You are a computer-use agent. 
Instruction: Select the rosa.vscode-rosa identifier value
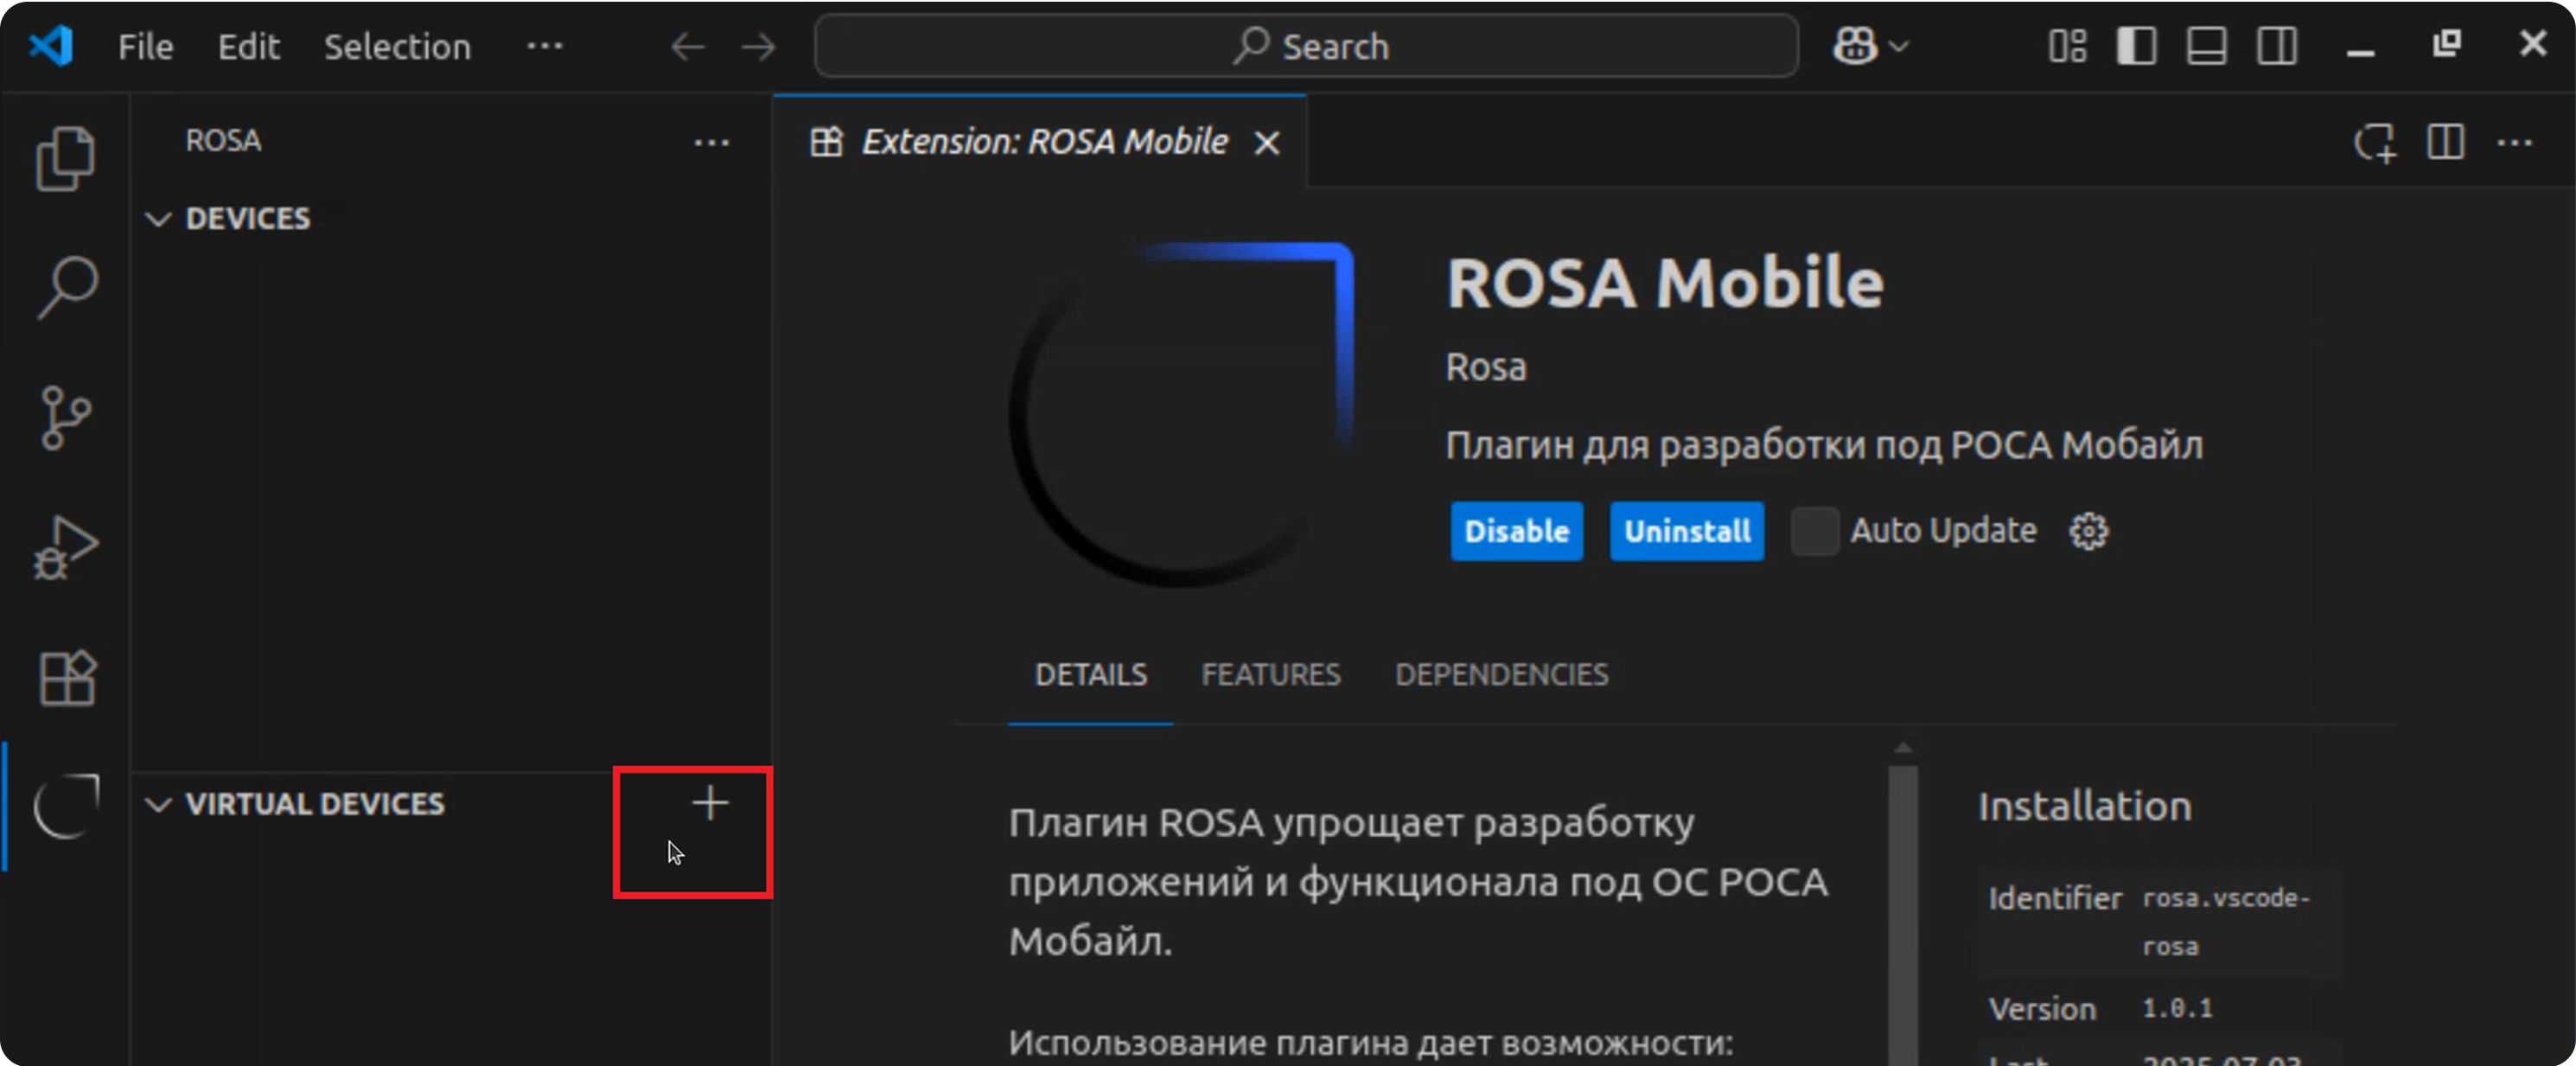[x=2225, y=922]
